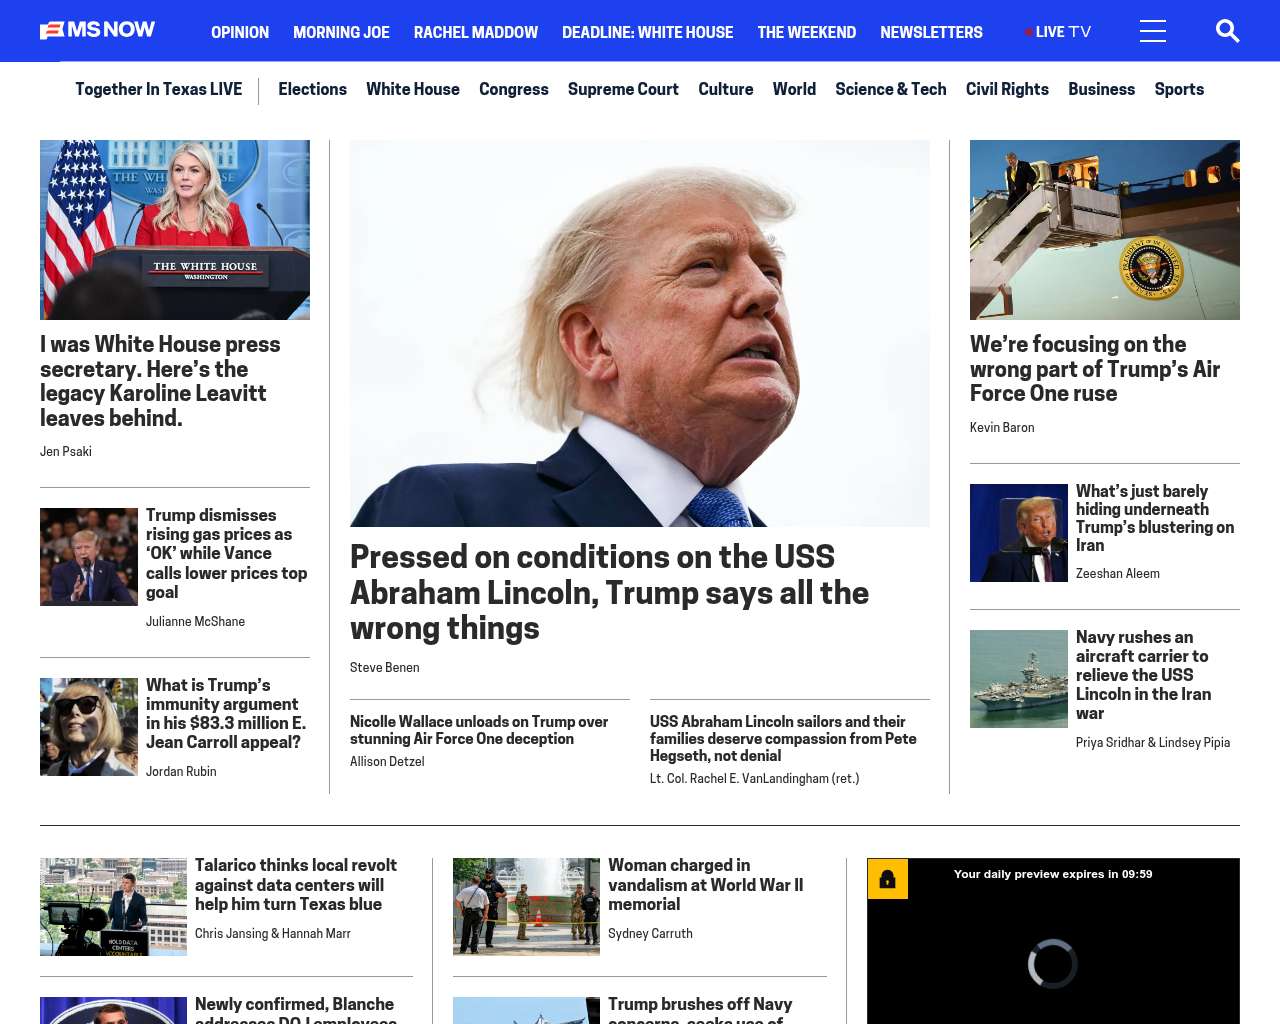Open author Jordan Rubin link

181,772
